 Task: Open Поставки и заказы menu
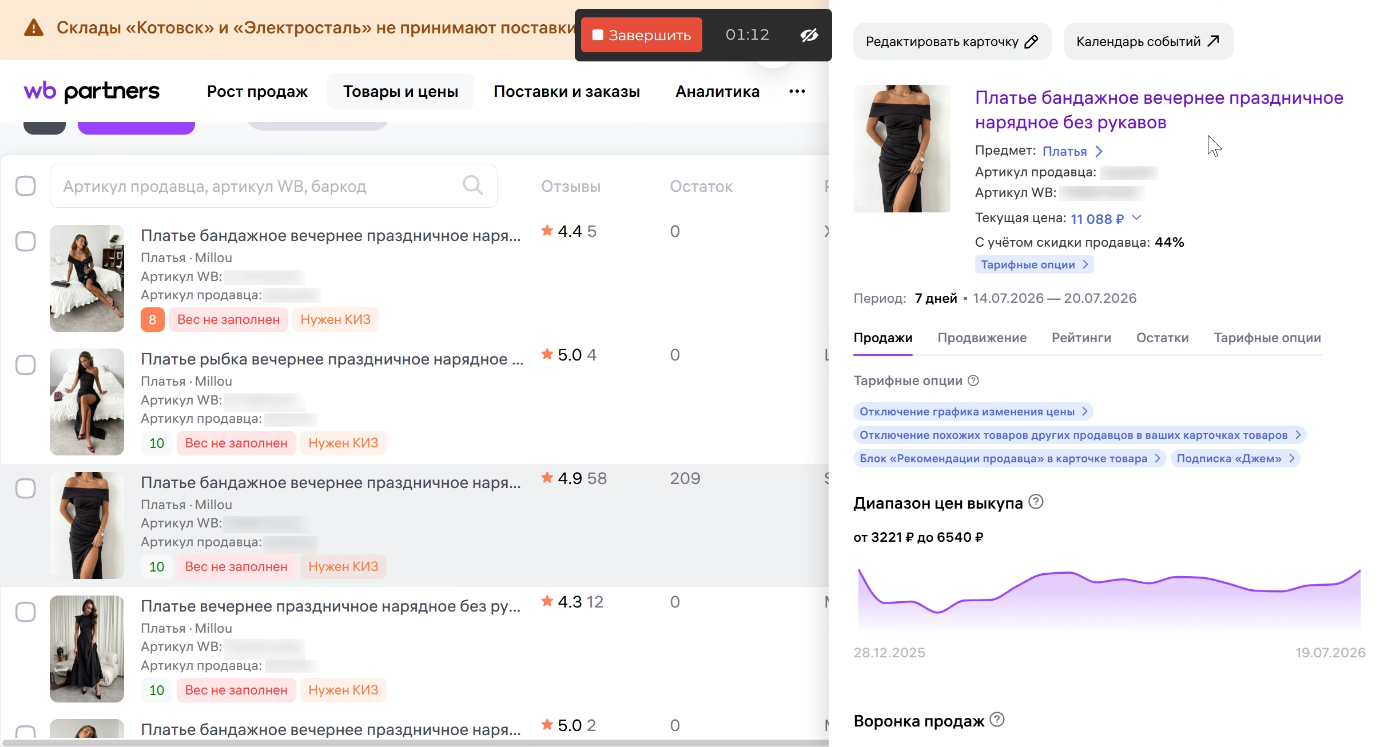[x=567, y=92]
